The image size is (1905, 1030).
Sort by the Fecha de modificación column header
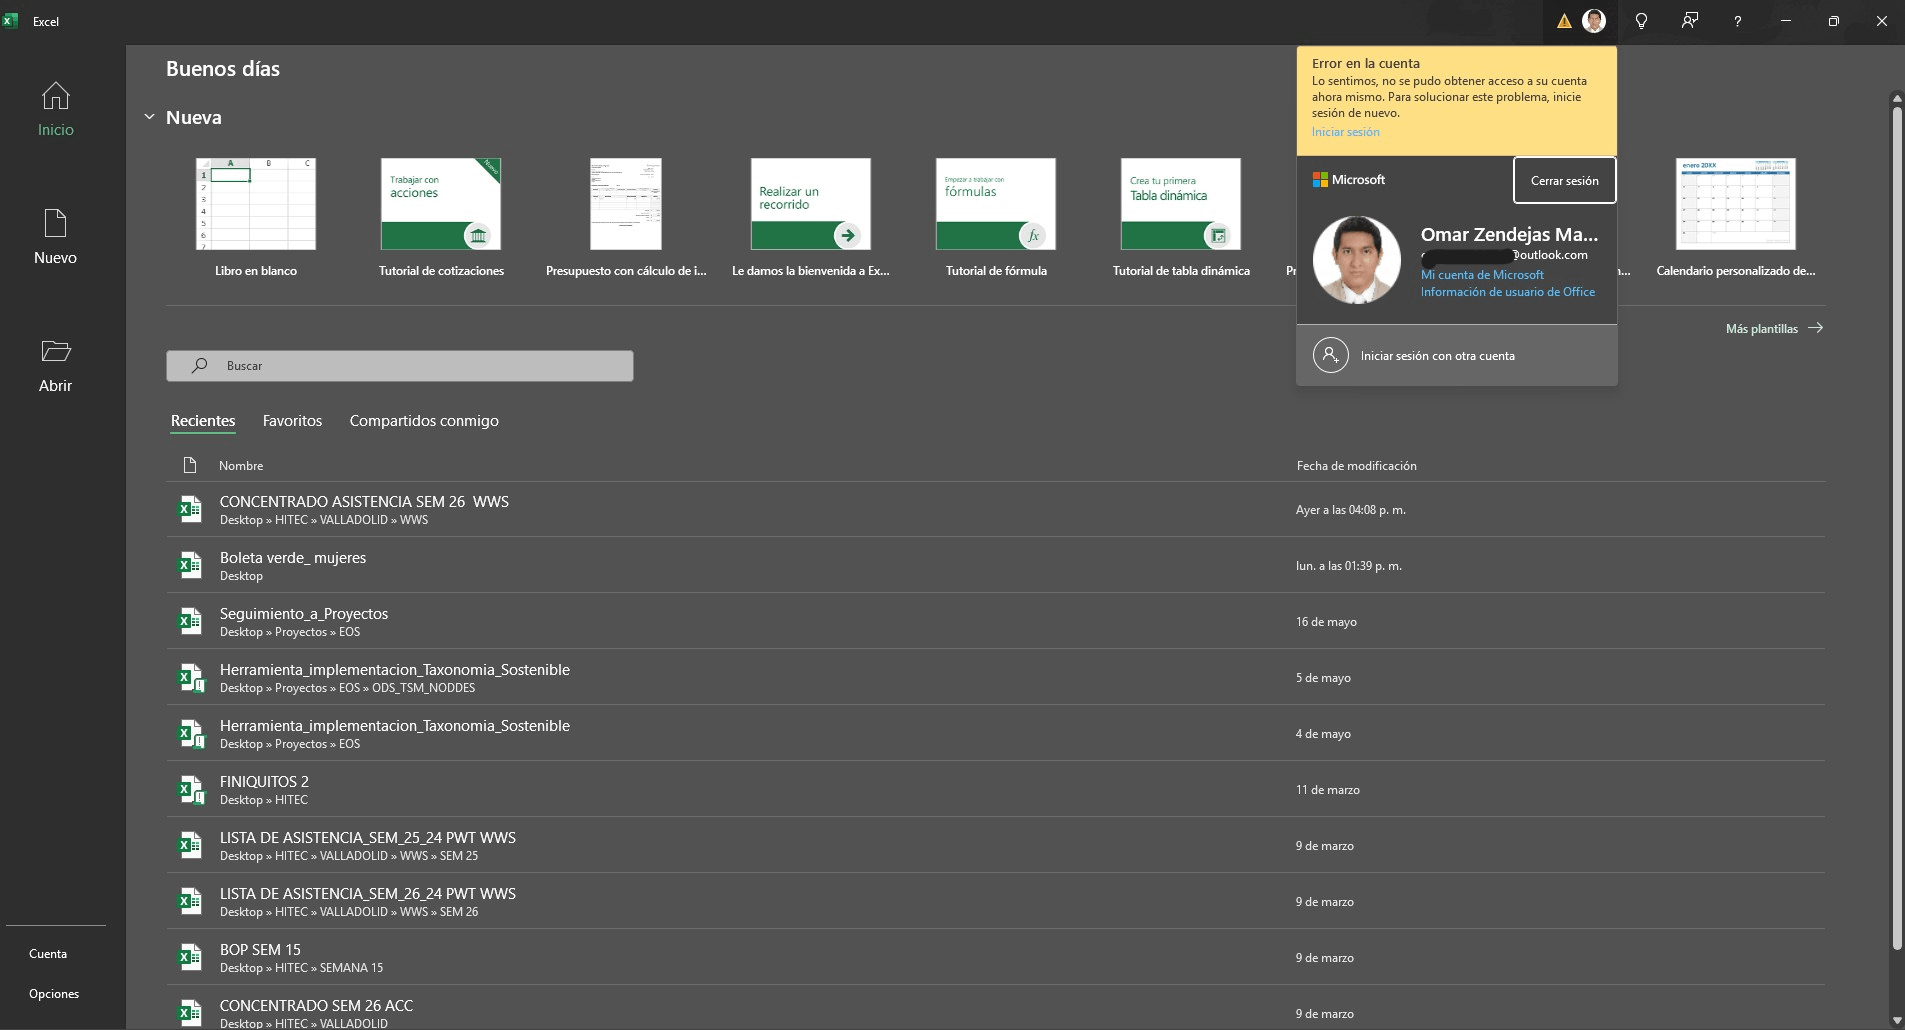pos(1356,466)
